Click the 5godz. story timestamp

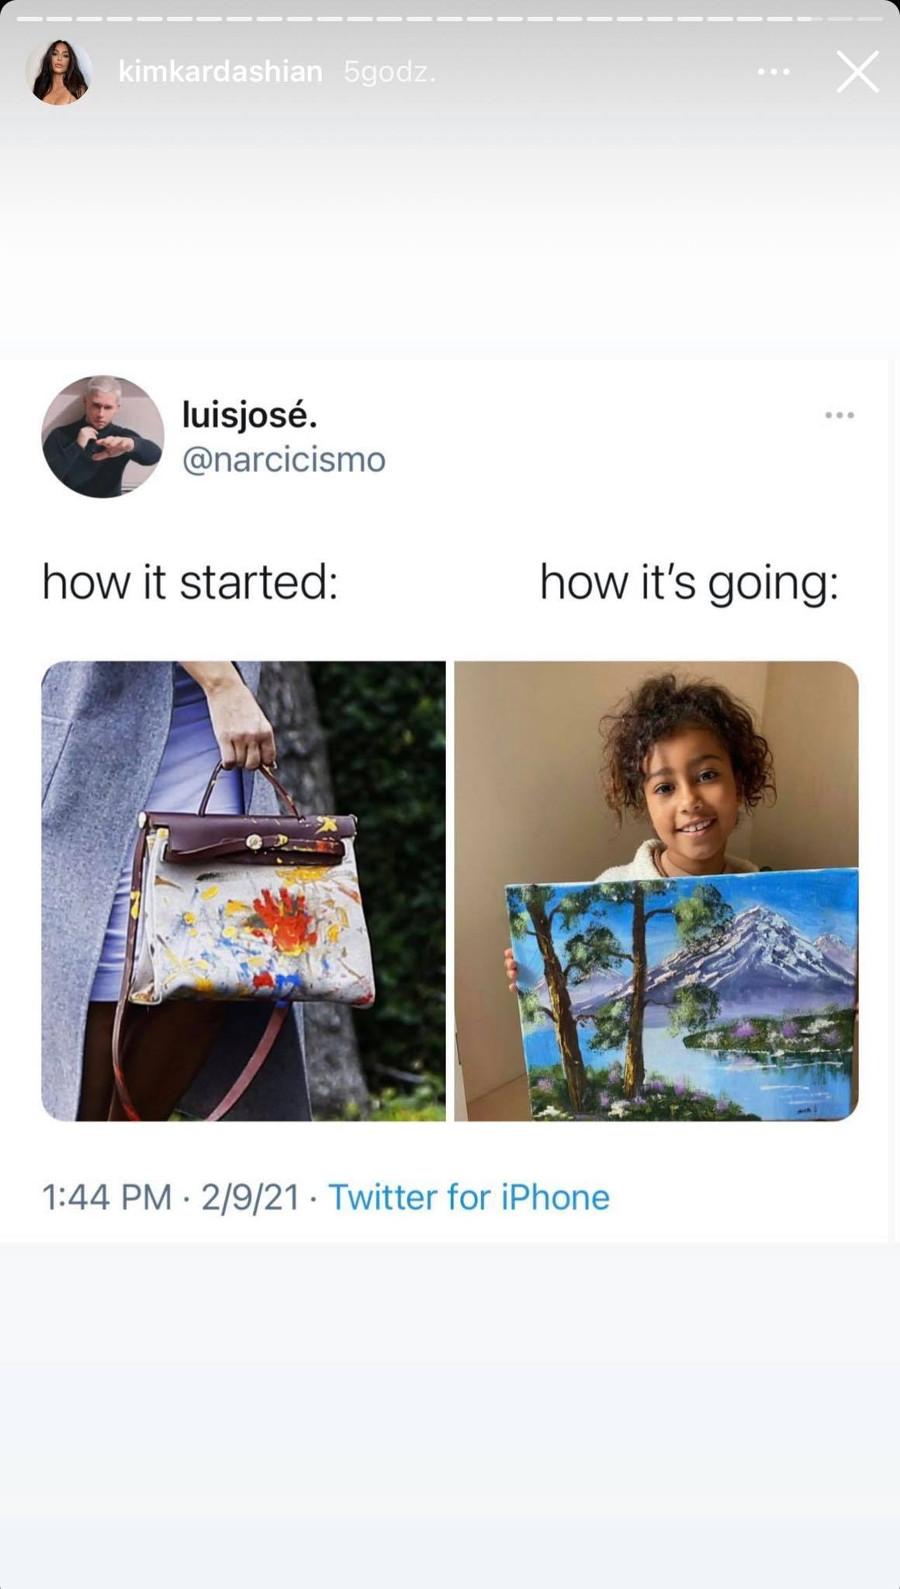tap(389, 72)
